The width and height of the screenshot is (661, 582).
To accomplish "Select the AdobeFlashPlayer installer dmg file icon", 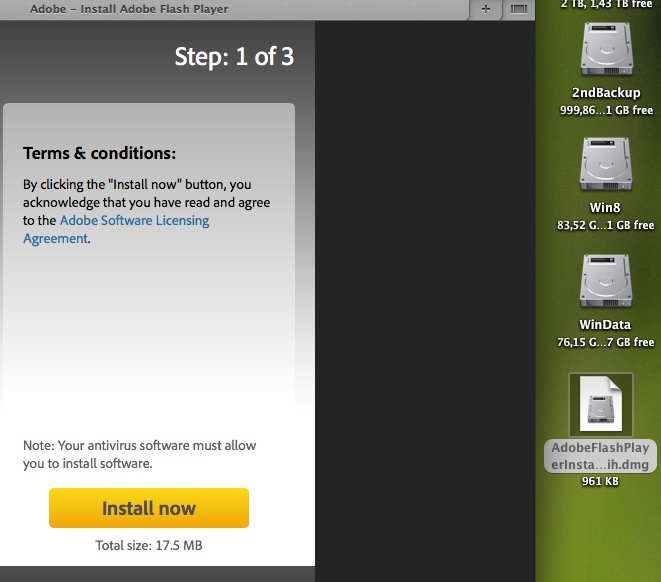I will [601, 404].
